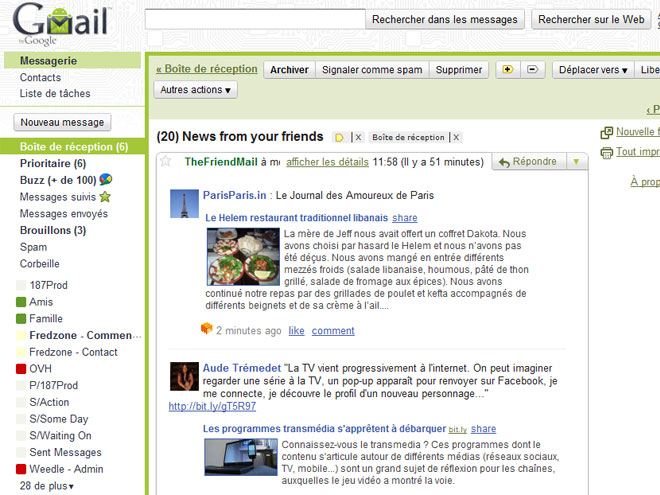Click share next to transmédia article

483,429
